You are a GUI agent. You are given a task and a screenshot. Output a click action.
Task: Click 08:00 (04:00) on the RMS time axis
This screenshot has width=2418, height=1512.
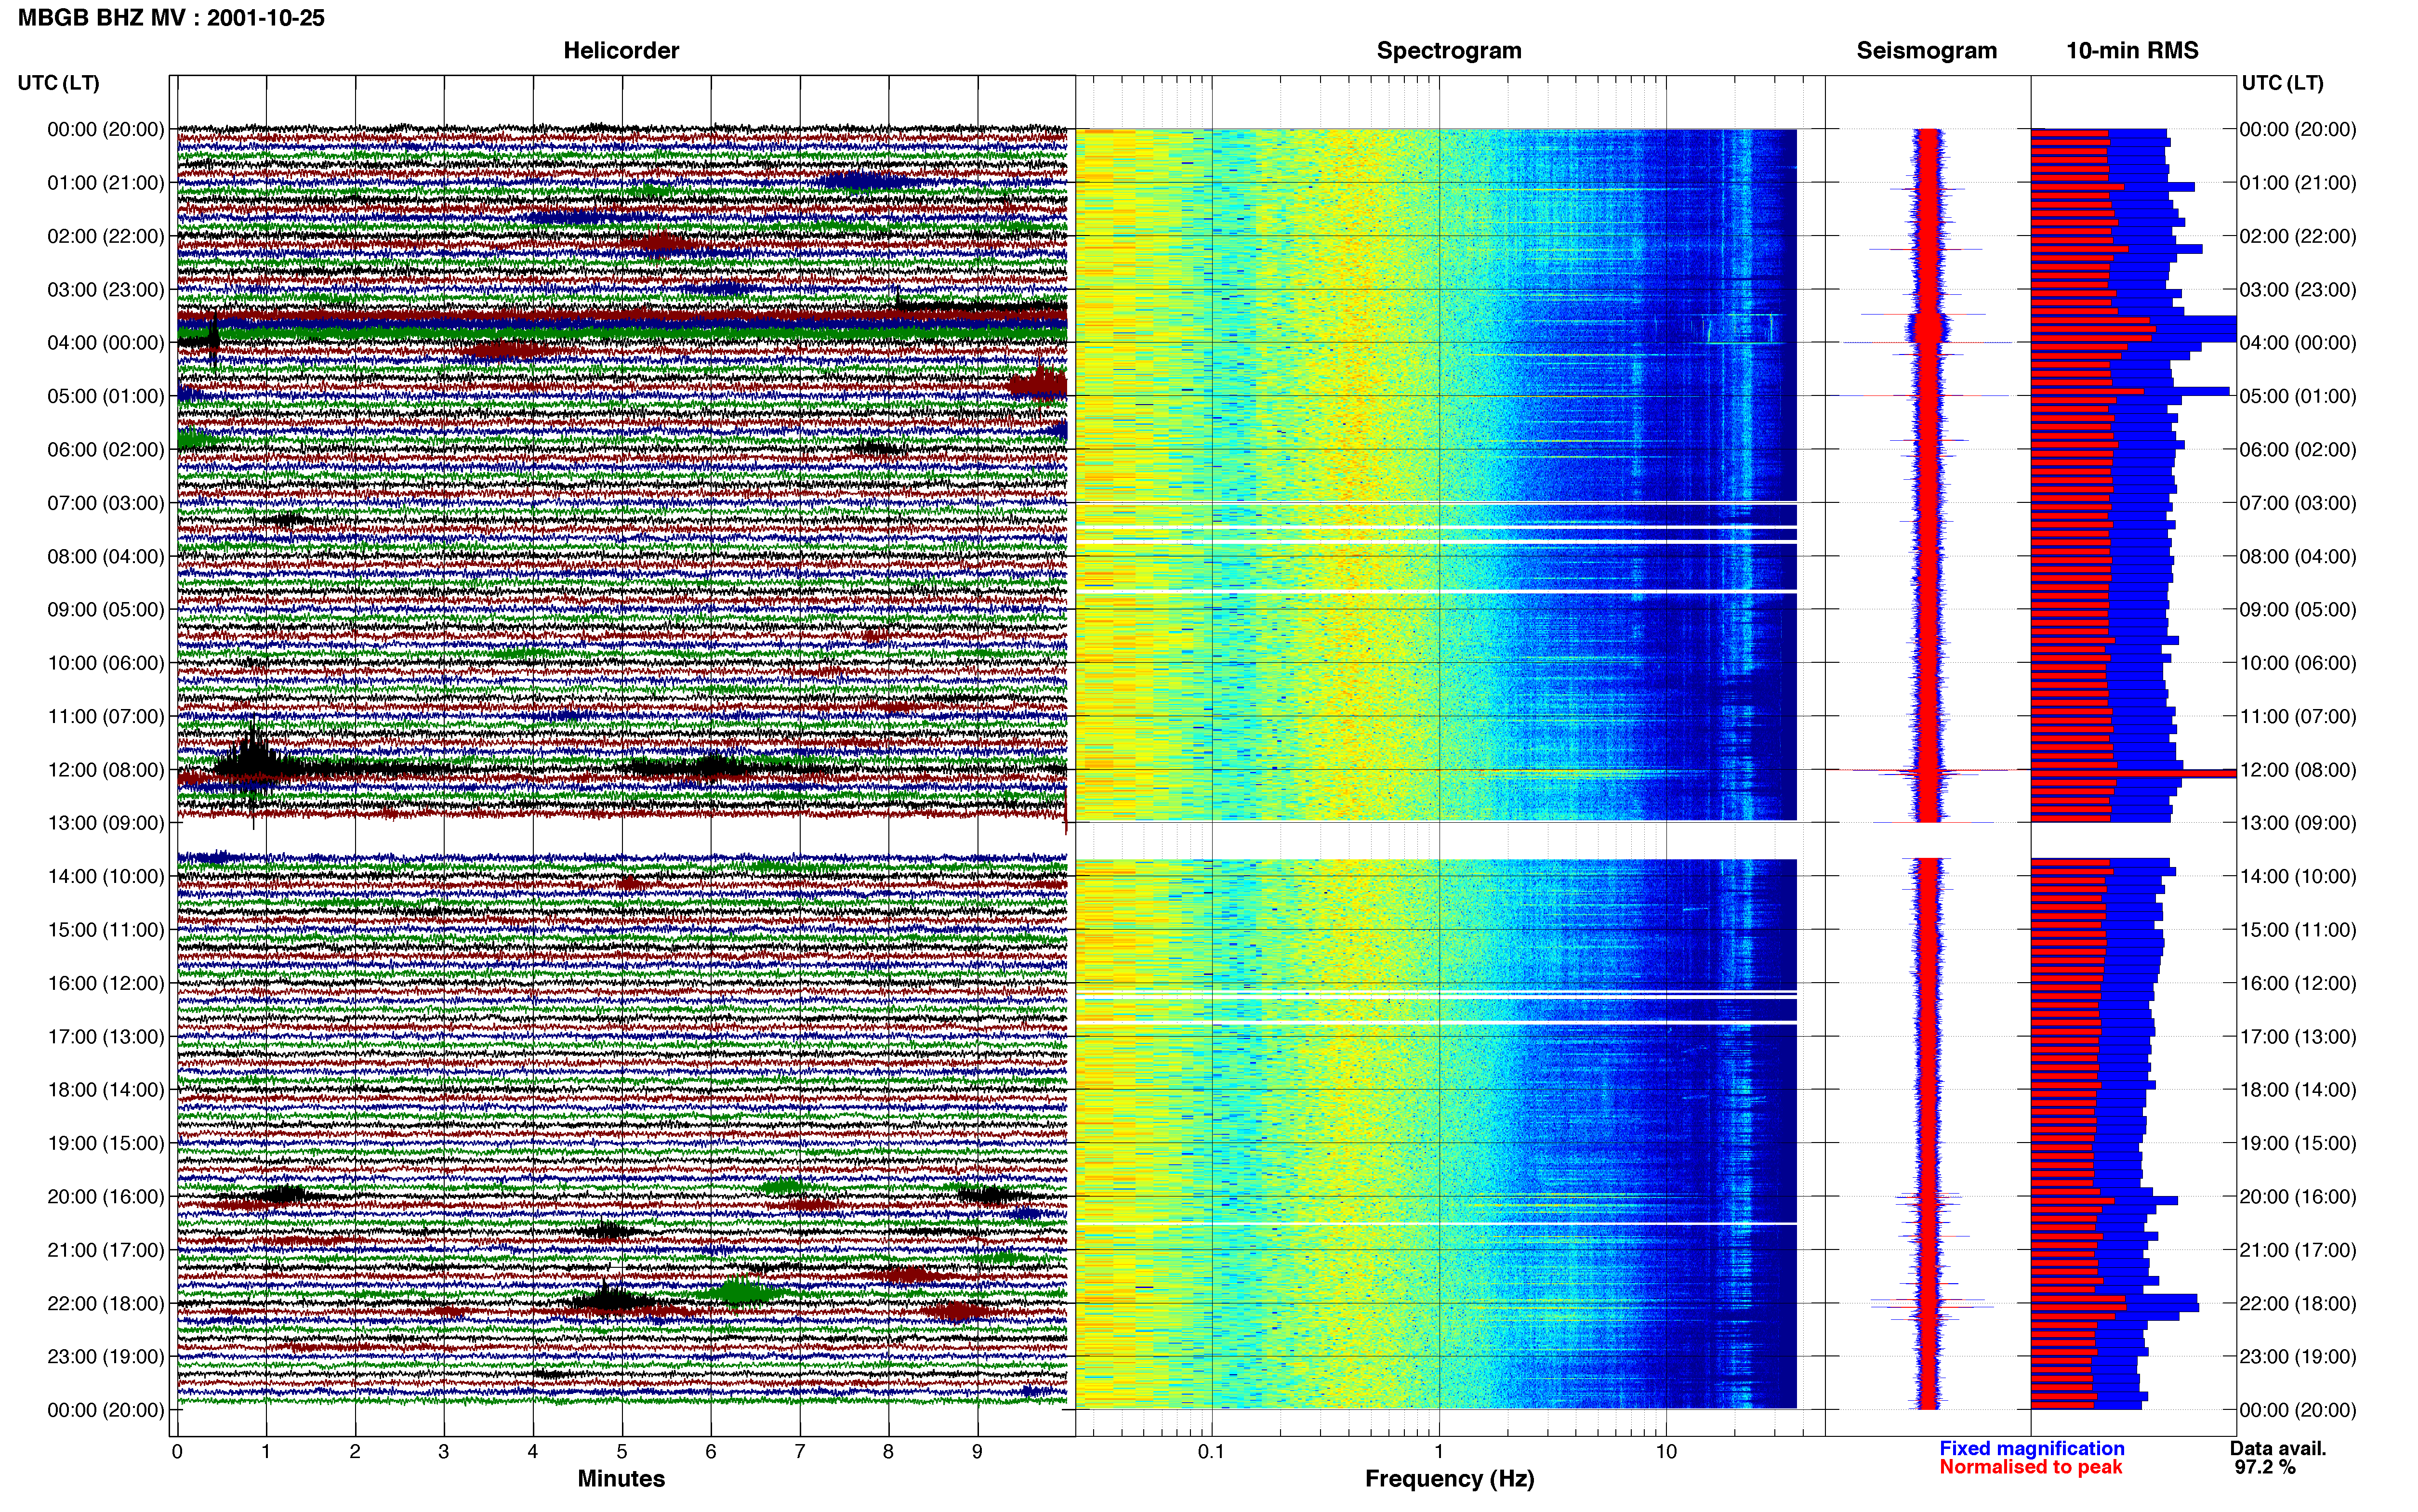pyautogui.click(x=2298, y=557)
